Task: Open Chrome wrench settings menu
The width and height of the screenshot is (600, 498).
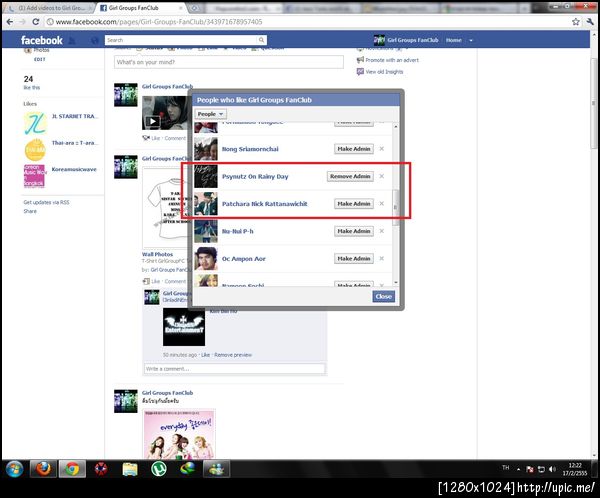Action: [590, 22]
